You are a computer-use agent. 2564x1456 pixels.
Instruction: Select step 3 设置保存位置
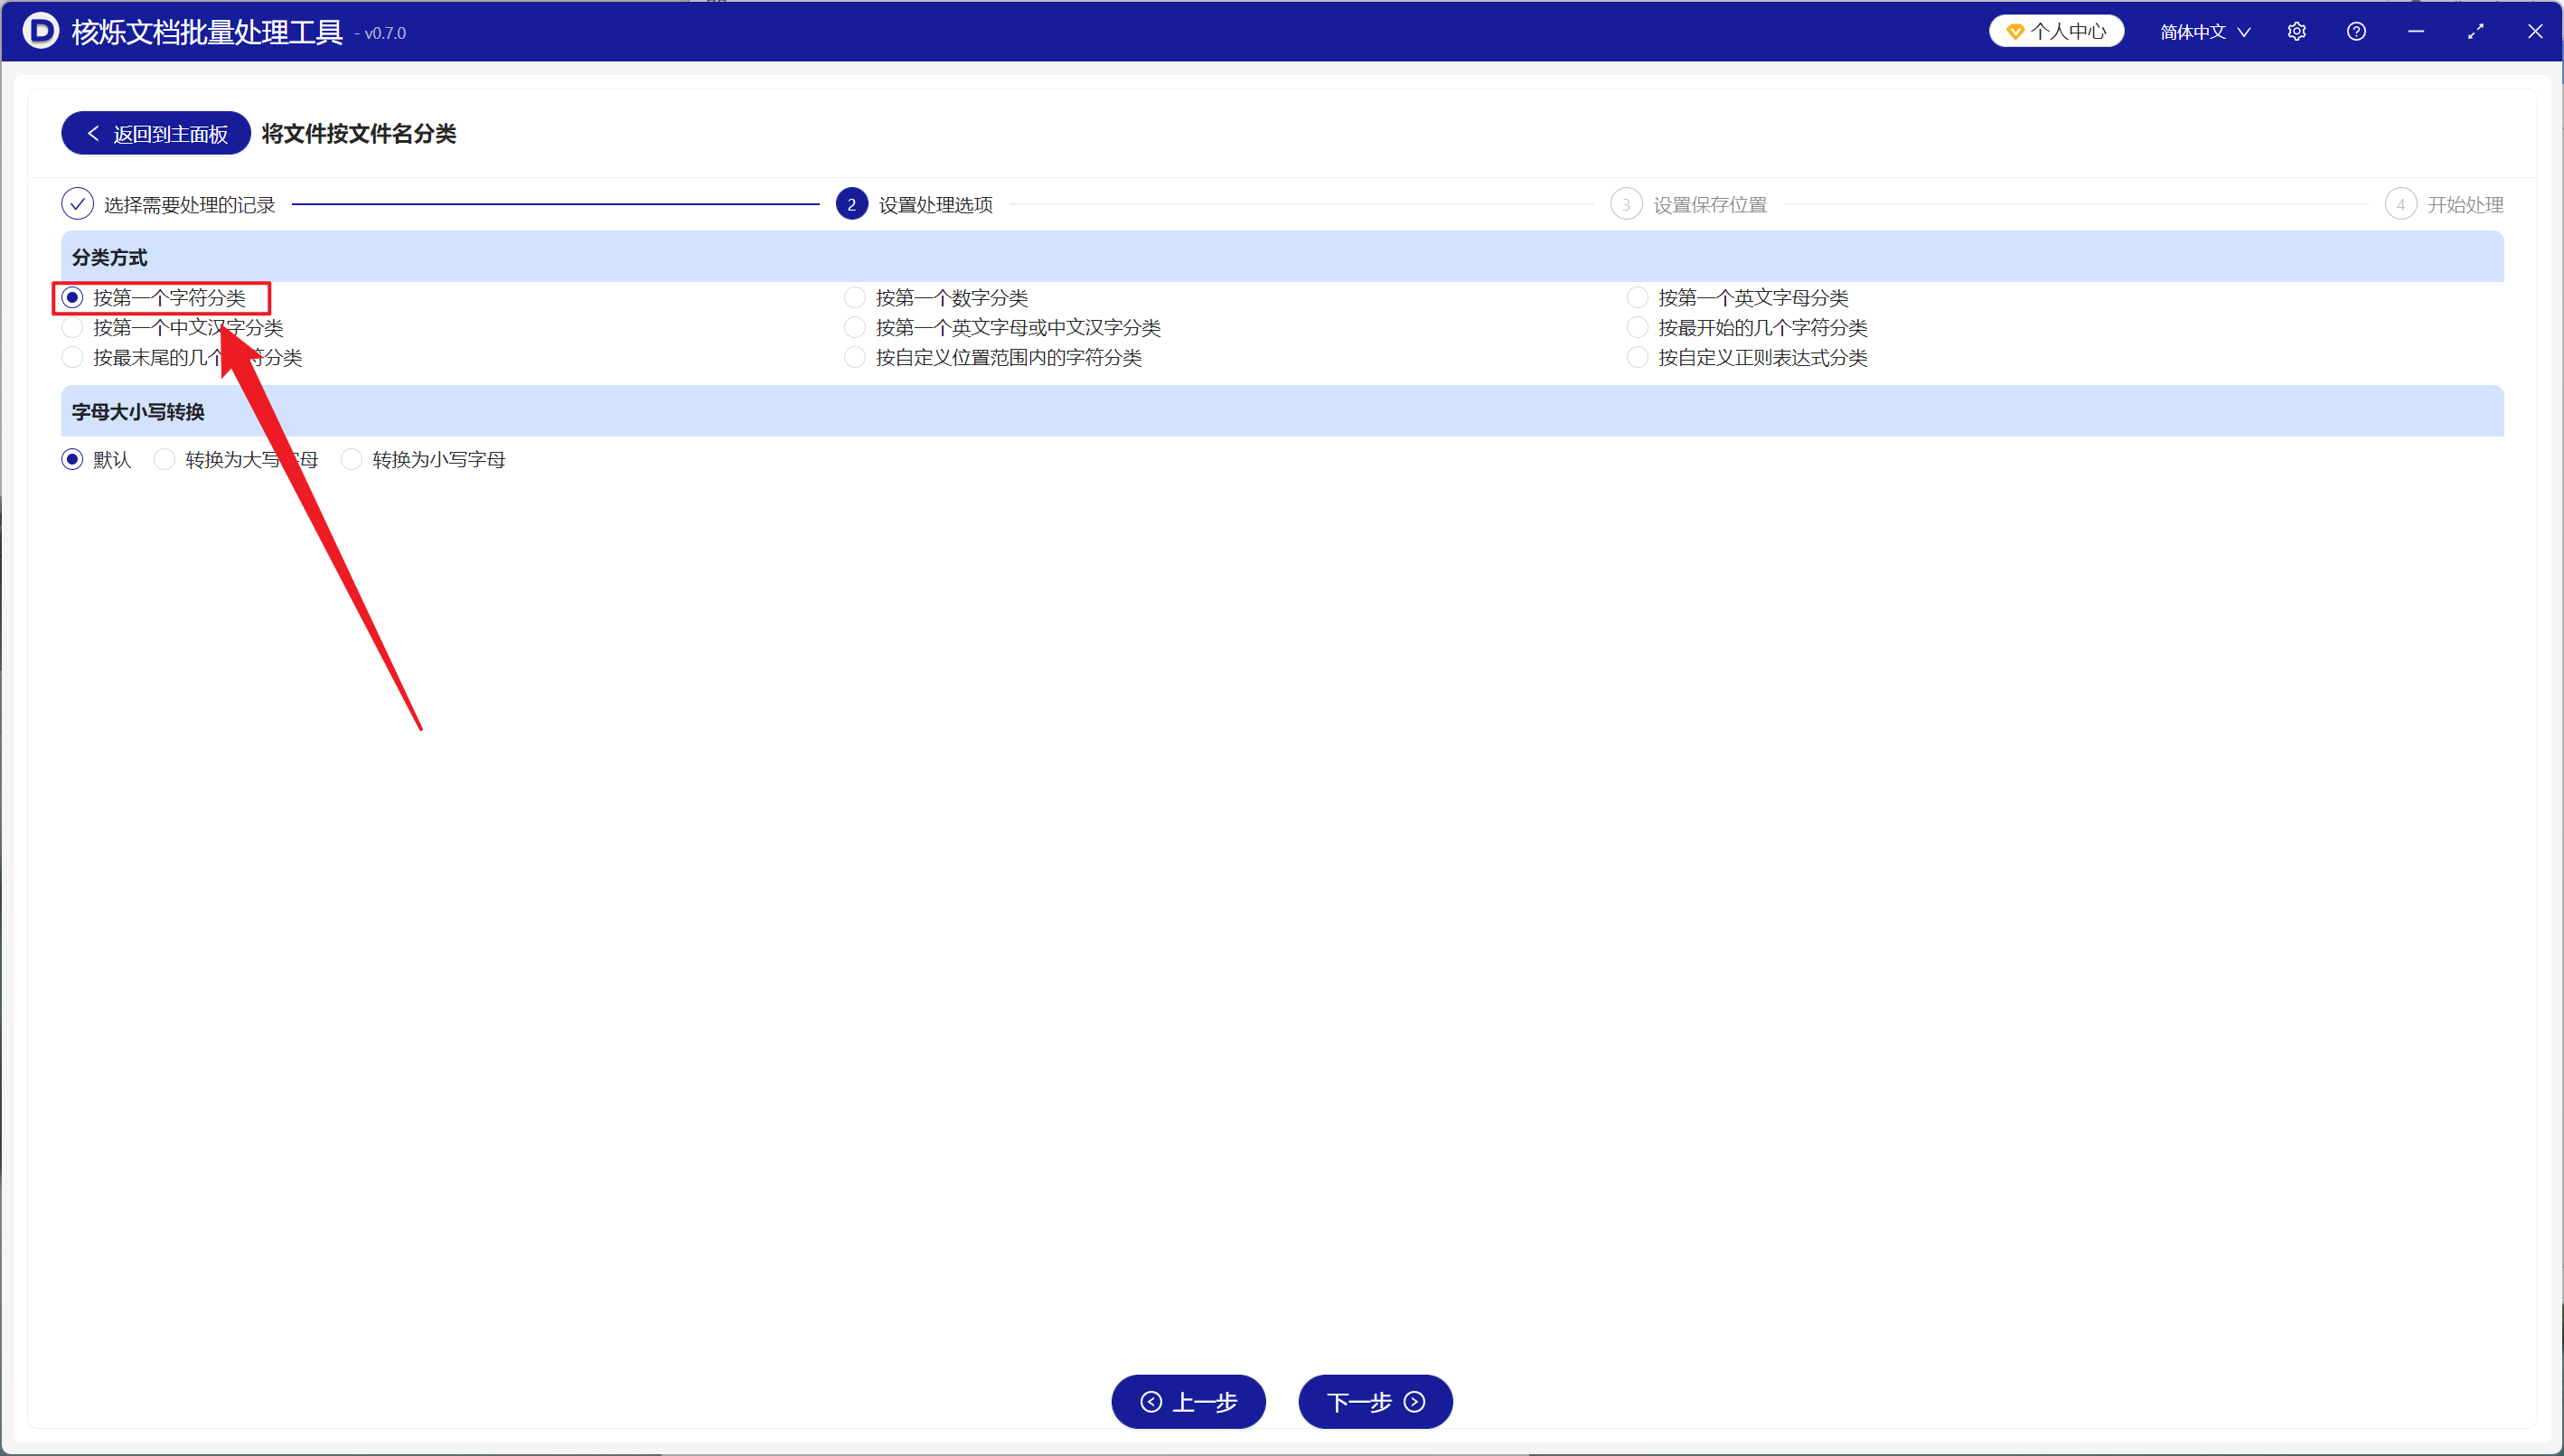point(1688,204)
